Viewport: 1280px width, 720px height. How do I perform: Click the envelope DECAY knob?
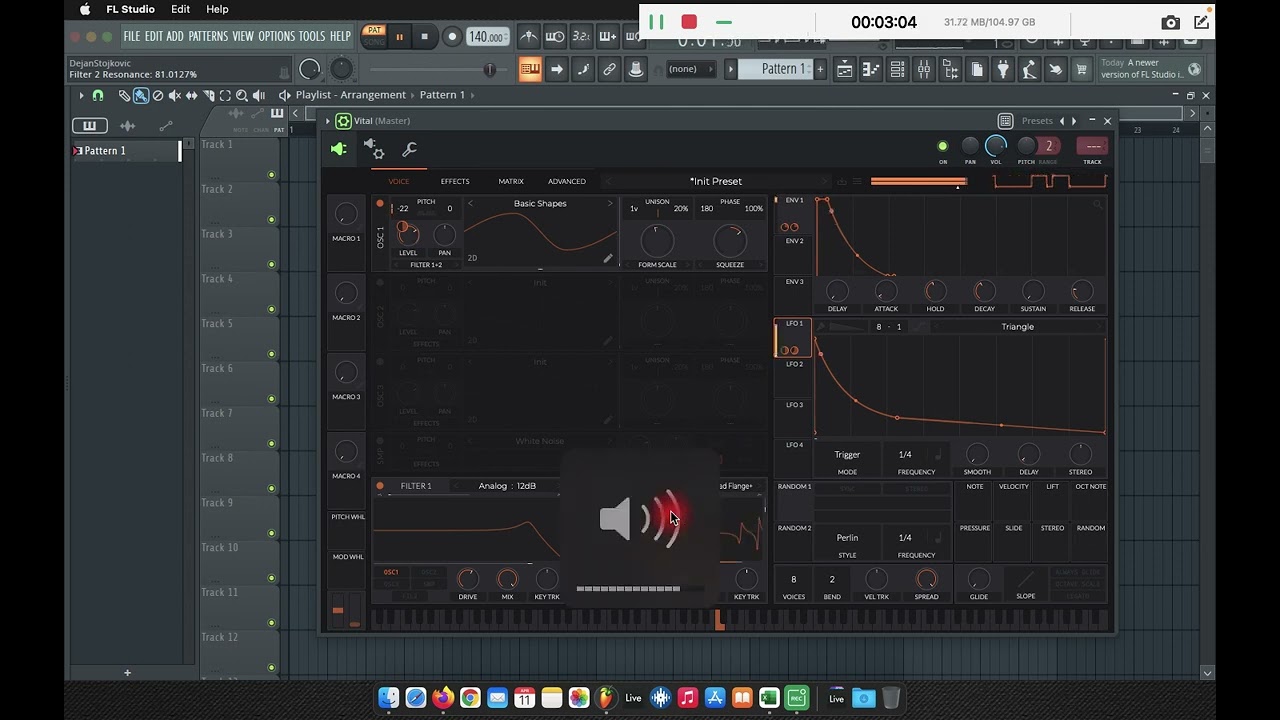[x=984, y=291]
